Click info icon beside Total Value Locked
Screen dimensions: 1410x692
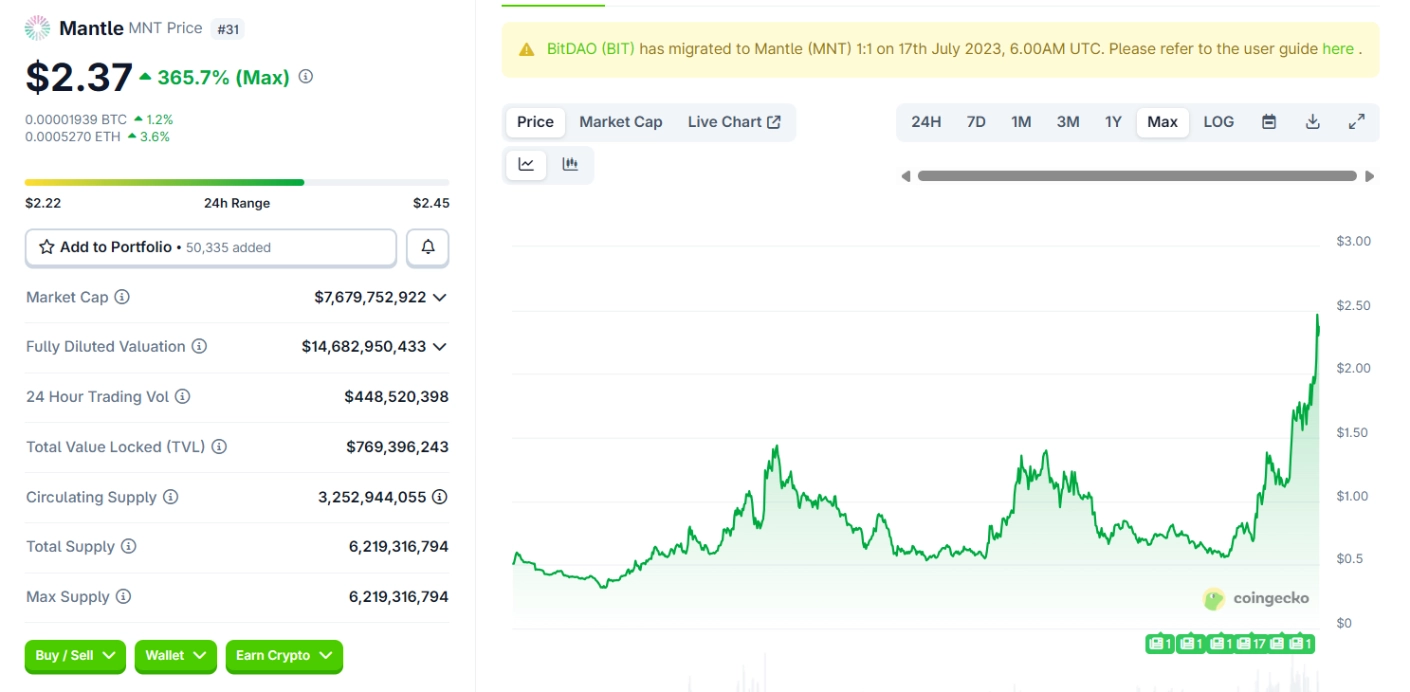tap(219, 447)
